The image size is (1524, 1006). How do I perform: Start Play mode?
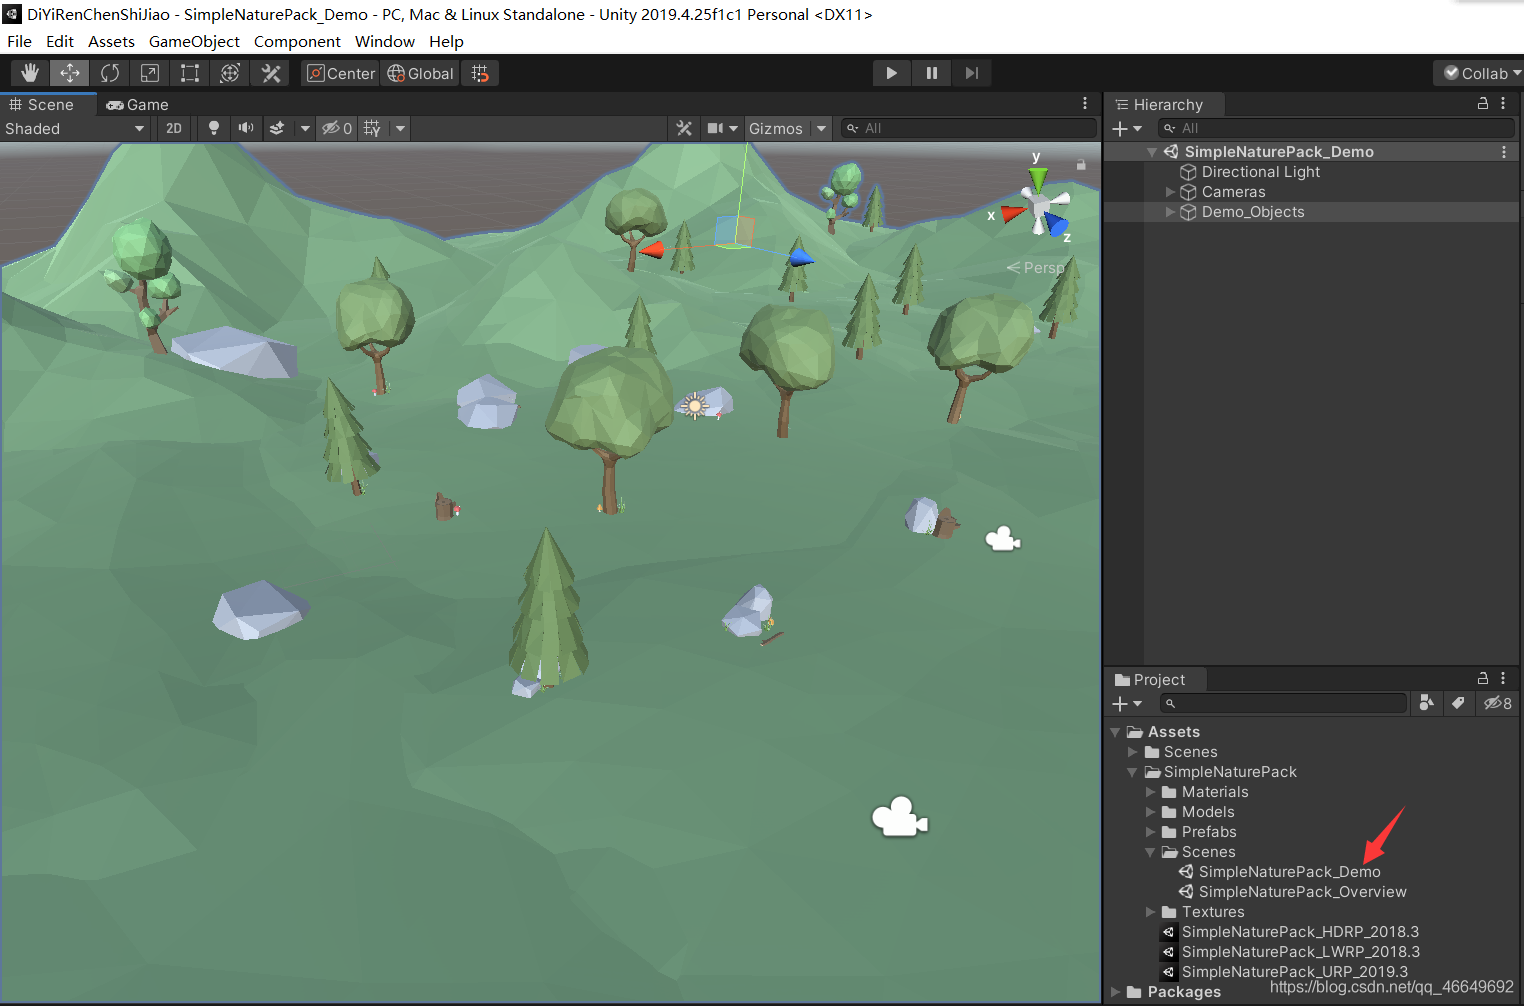891,73
